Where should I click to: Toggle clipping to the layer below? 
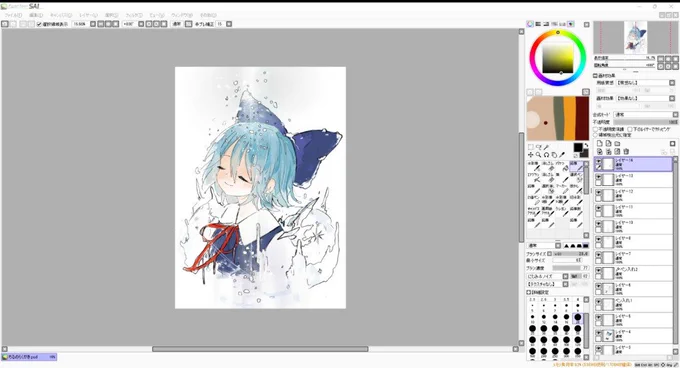pyautogui.click(x=630, y=129)
